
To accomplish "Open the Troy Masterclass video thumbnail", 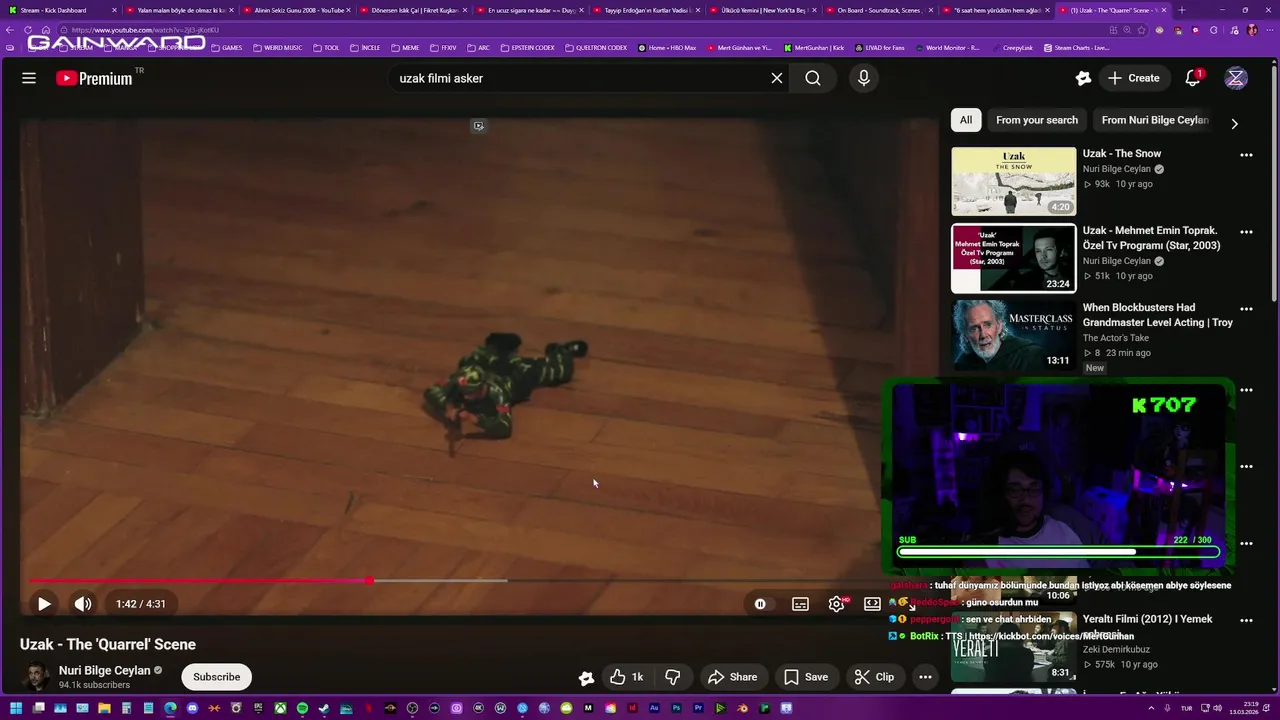I will click(x=1014, y=335).
